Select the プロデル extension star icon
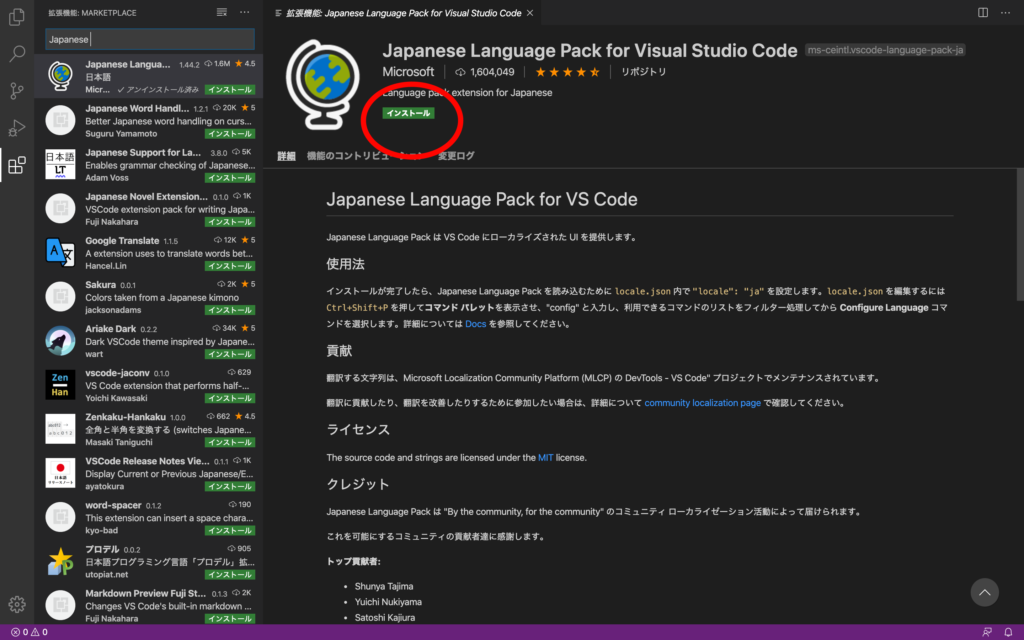Screen dimensions: 1024x640 coord(60,561)
